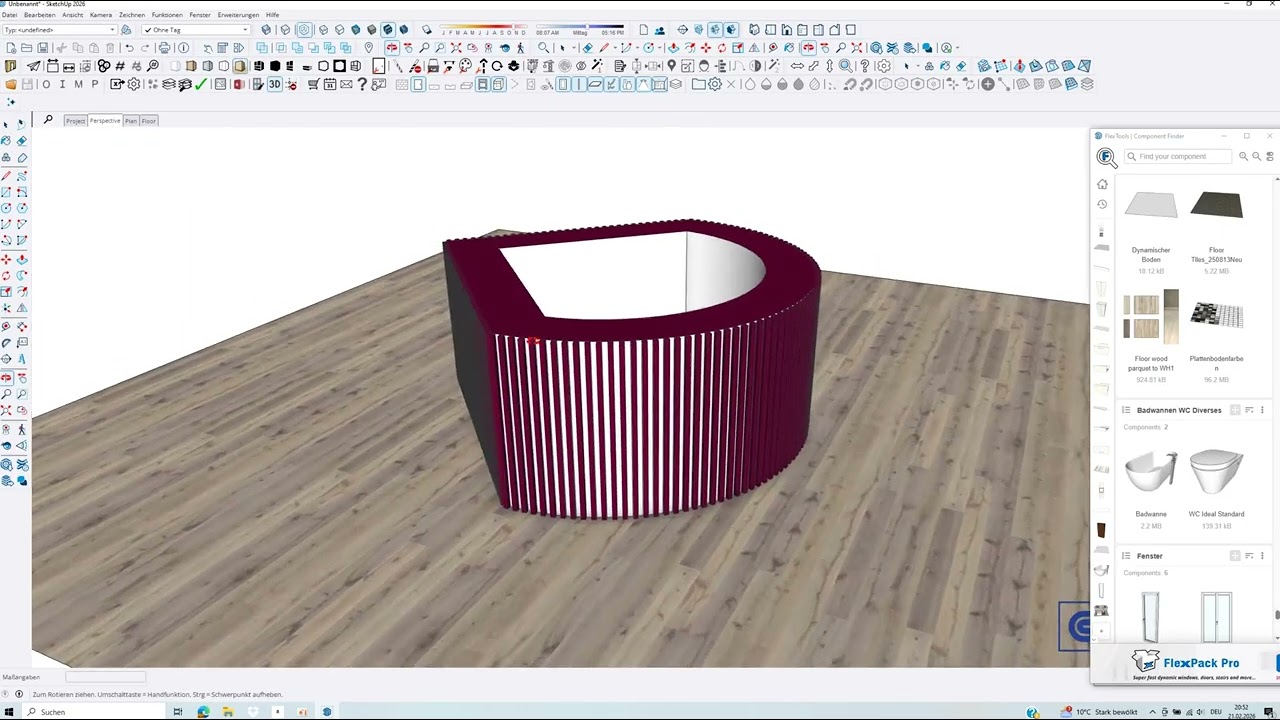Click the Component Finder history icon
The width and height of the screenshot is (1280, 720).
[1102, 204]
